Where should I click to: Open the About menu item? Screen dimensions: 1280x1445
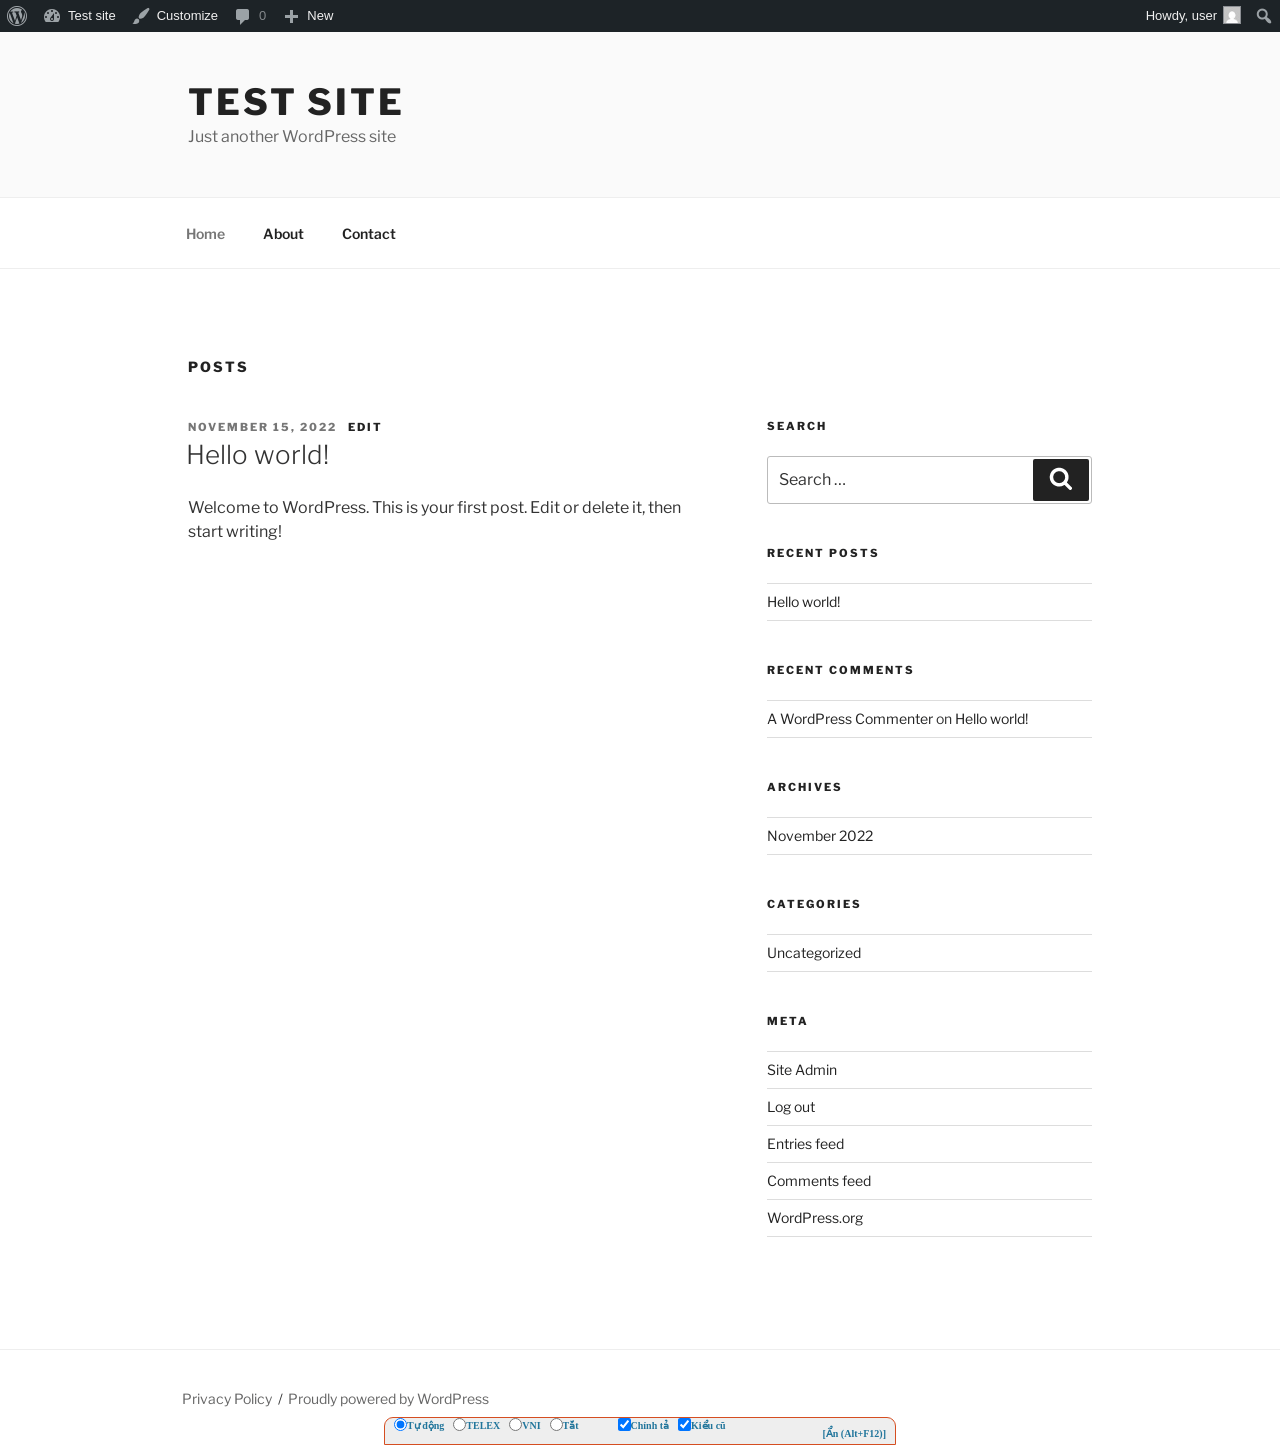pos(283,234)
